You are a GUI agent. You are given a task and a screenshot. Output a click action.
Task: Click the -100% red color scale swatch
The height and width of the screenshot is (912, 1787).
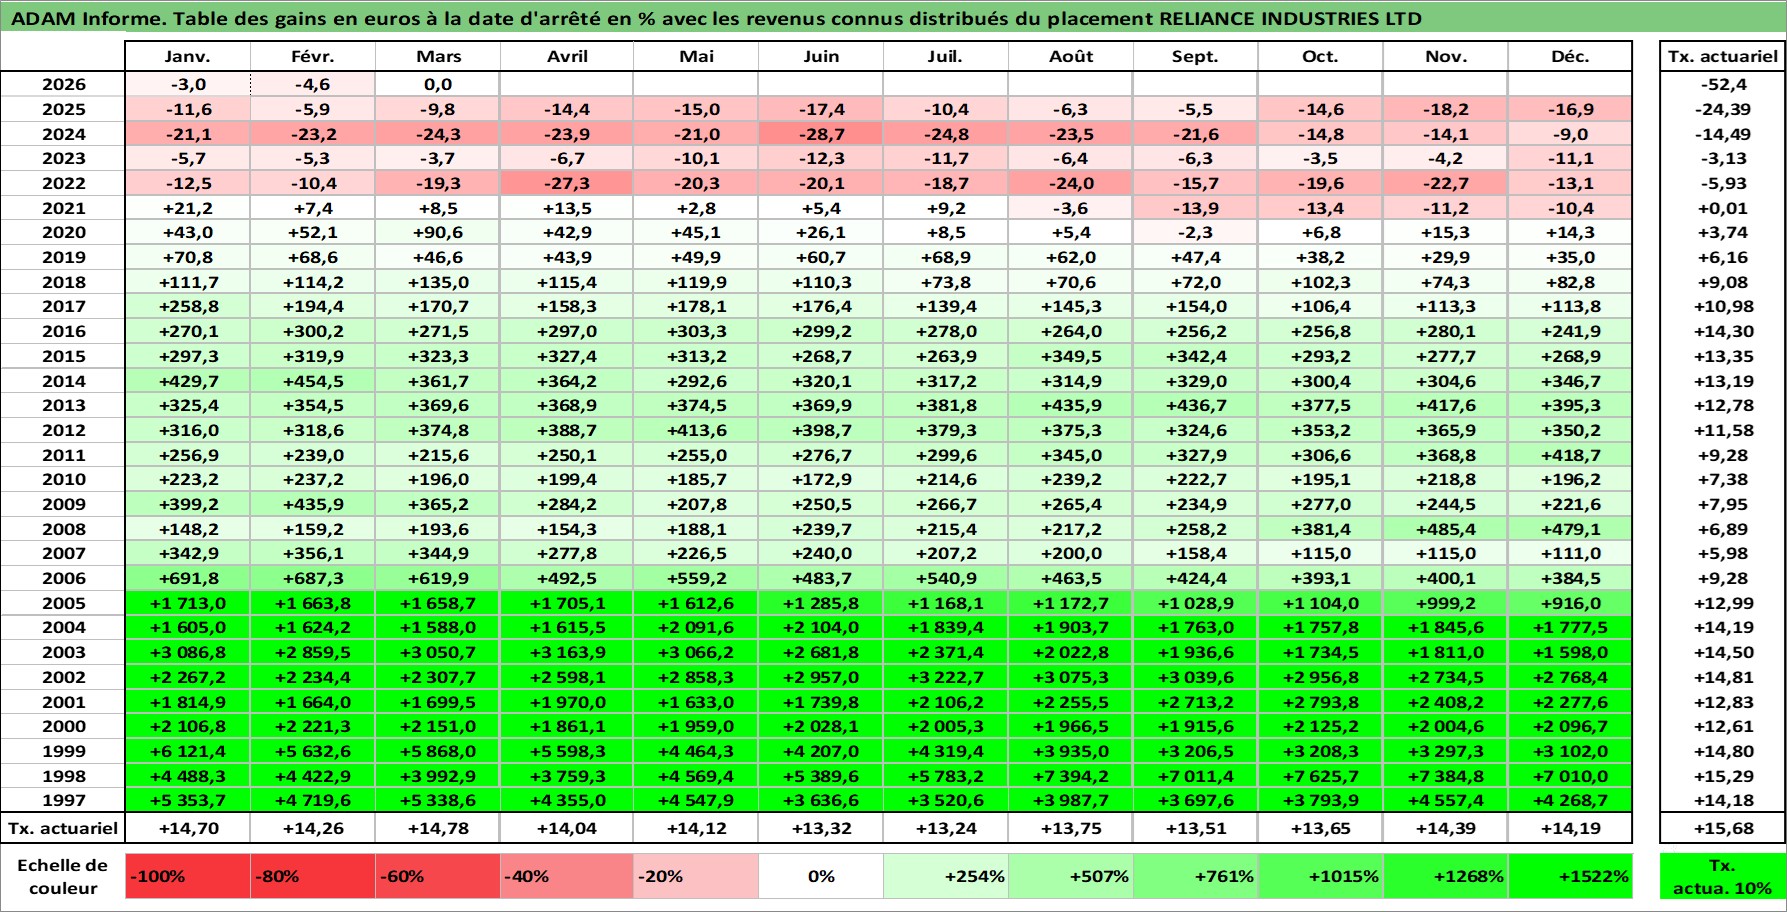187,876
